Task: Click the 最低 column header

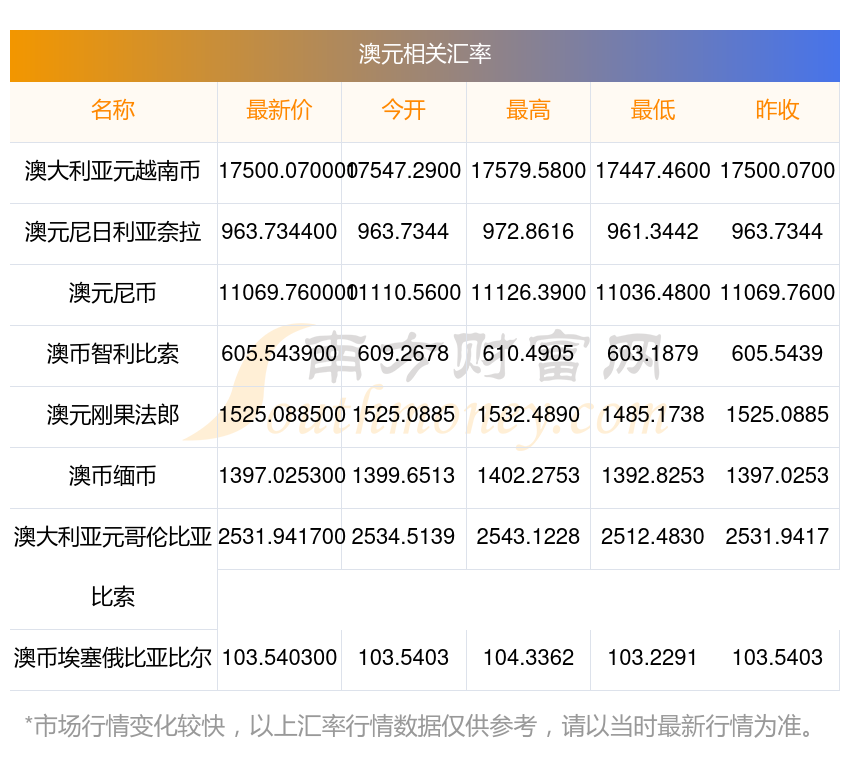Action: point(652,110)
